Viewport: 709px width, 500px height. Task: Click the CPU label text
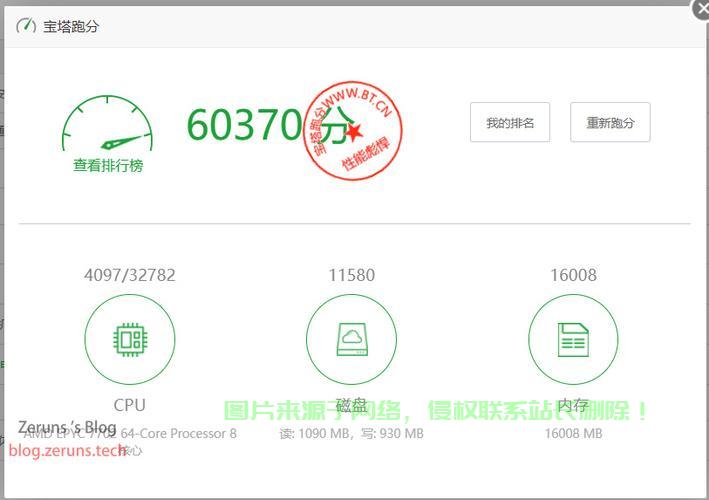[x=130, y=405]
